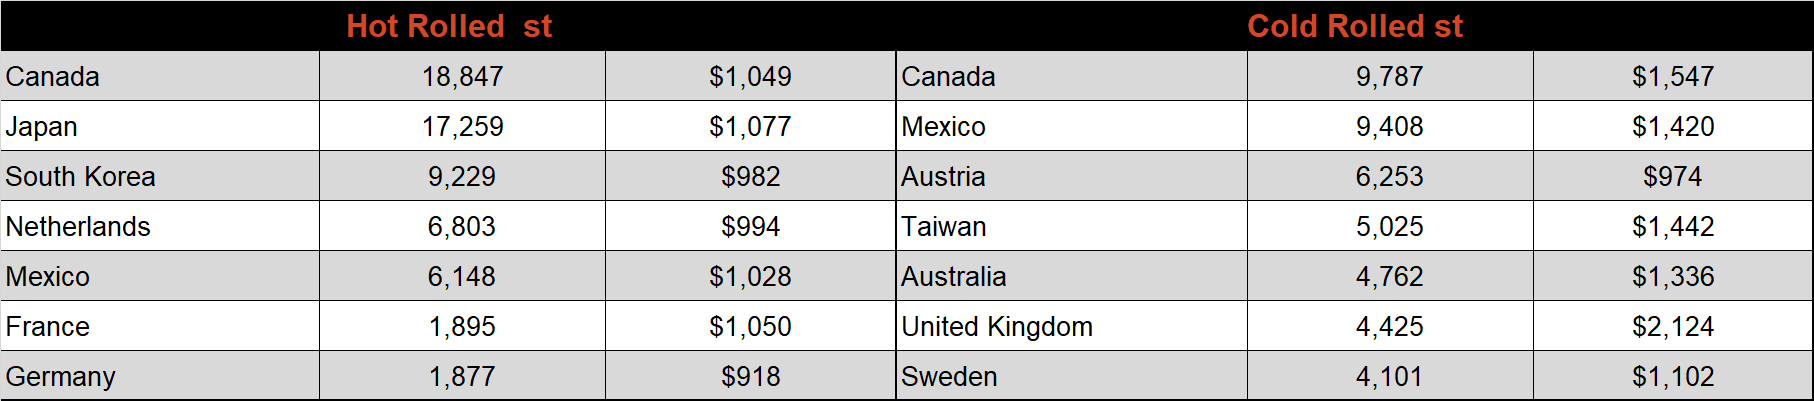The height and width of the screenshot is (401, 1814).
Task: Select the $2,124 price cell
Action: click(1673, 326)
